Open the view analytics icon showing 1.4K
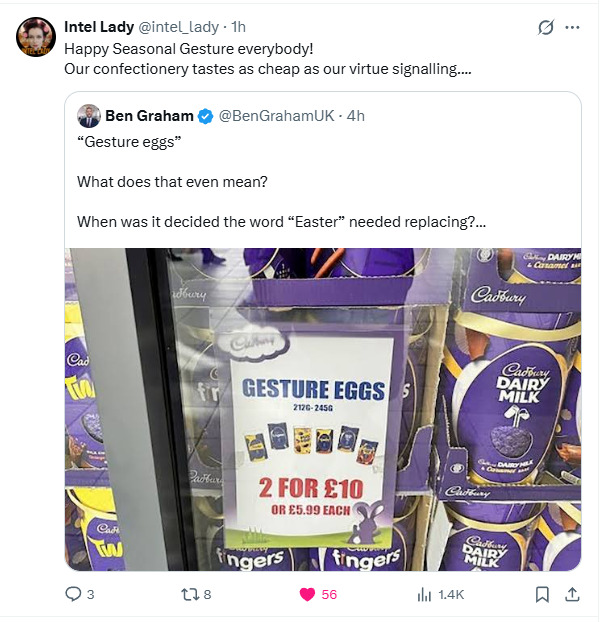This screenshot has height=622, width=605. click(423, 594)
